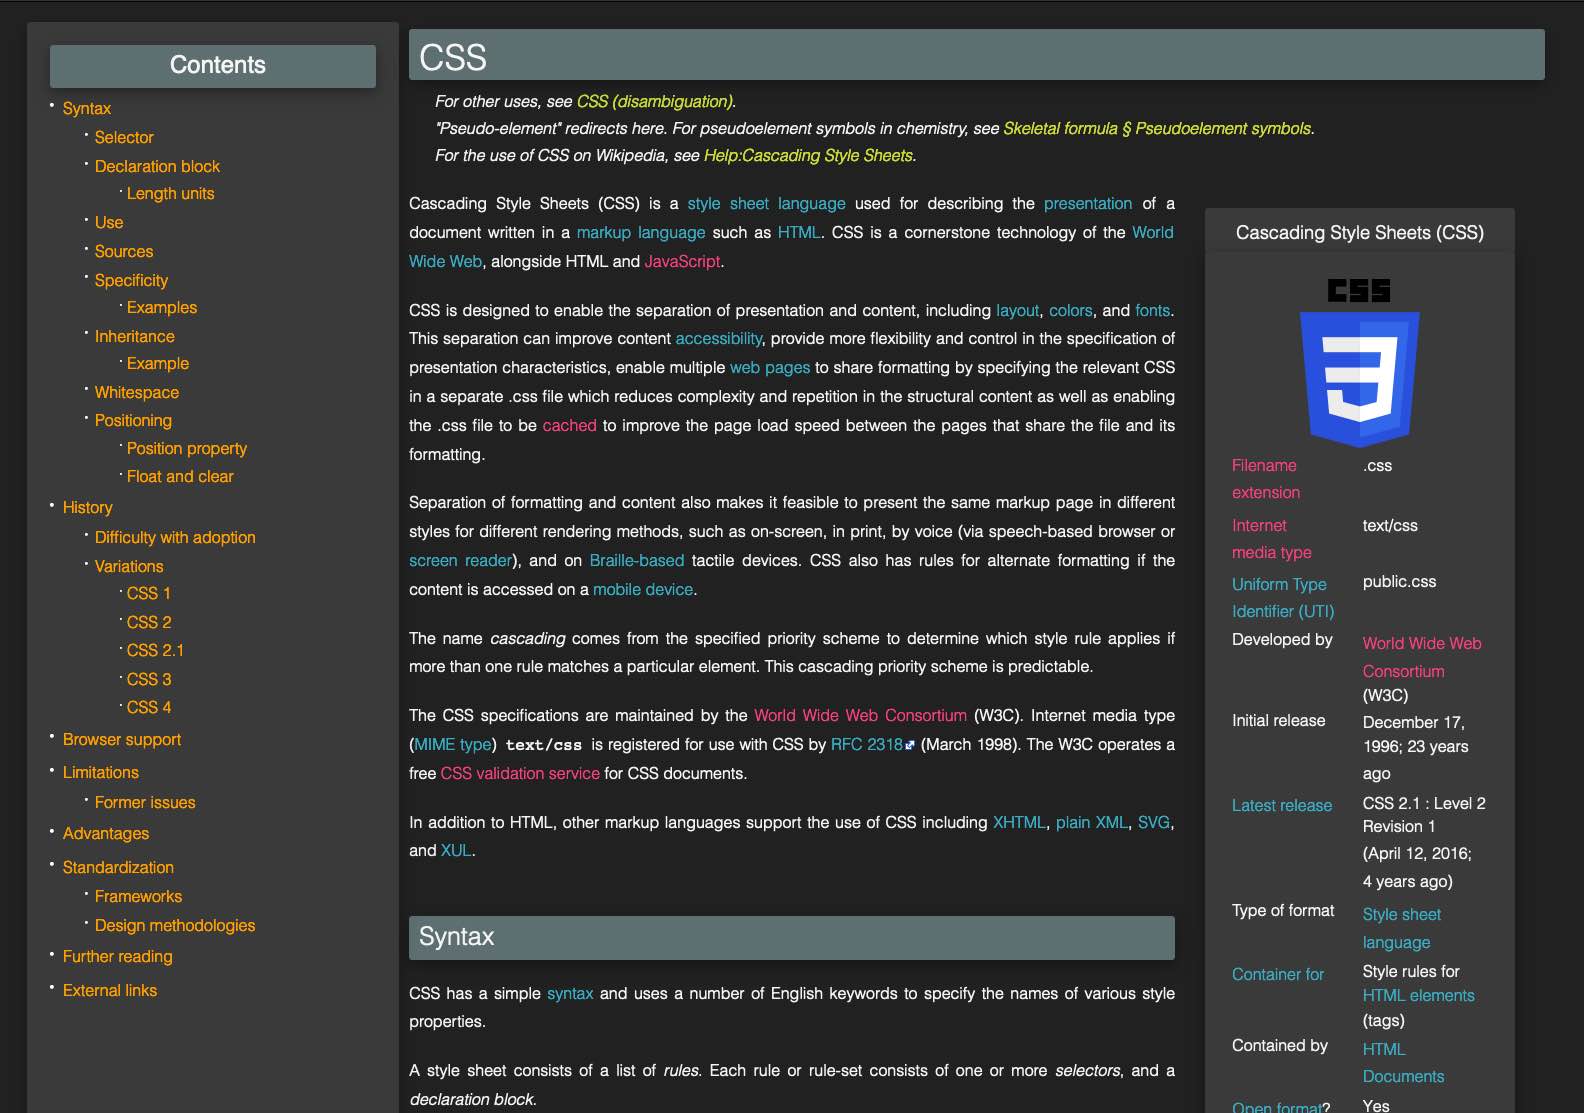
Task: Open the CSS 2.1 contents entry
Action: click(x=155, y=650)
